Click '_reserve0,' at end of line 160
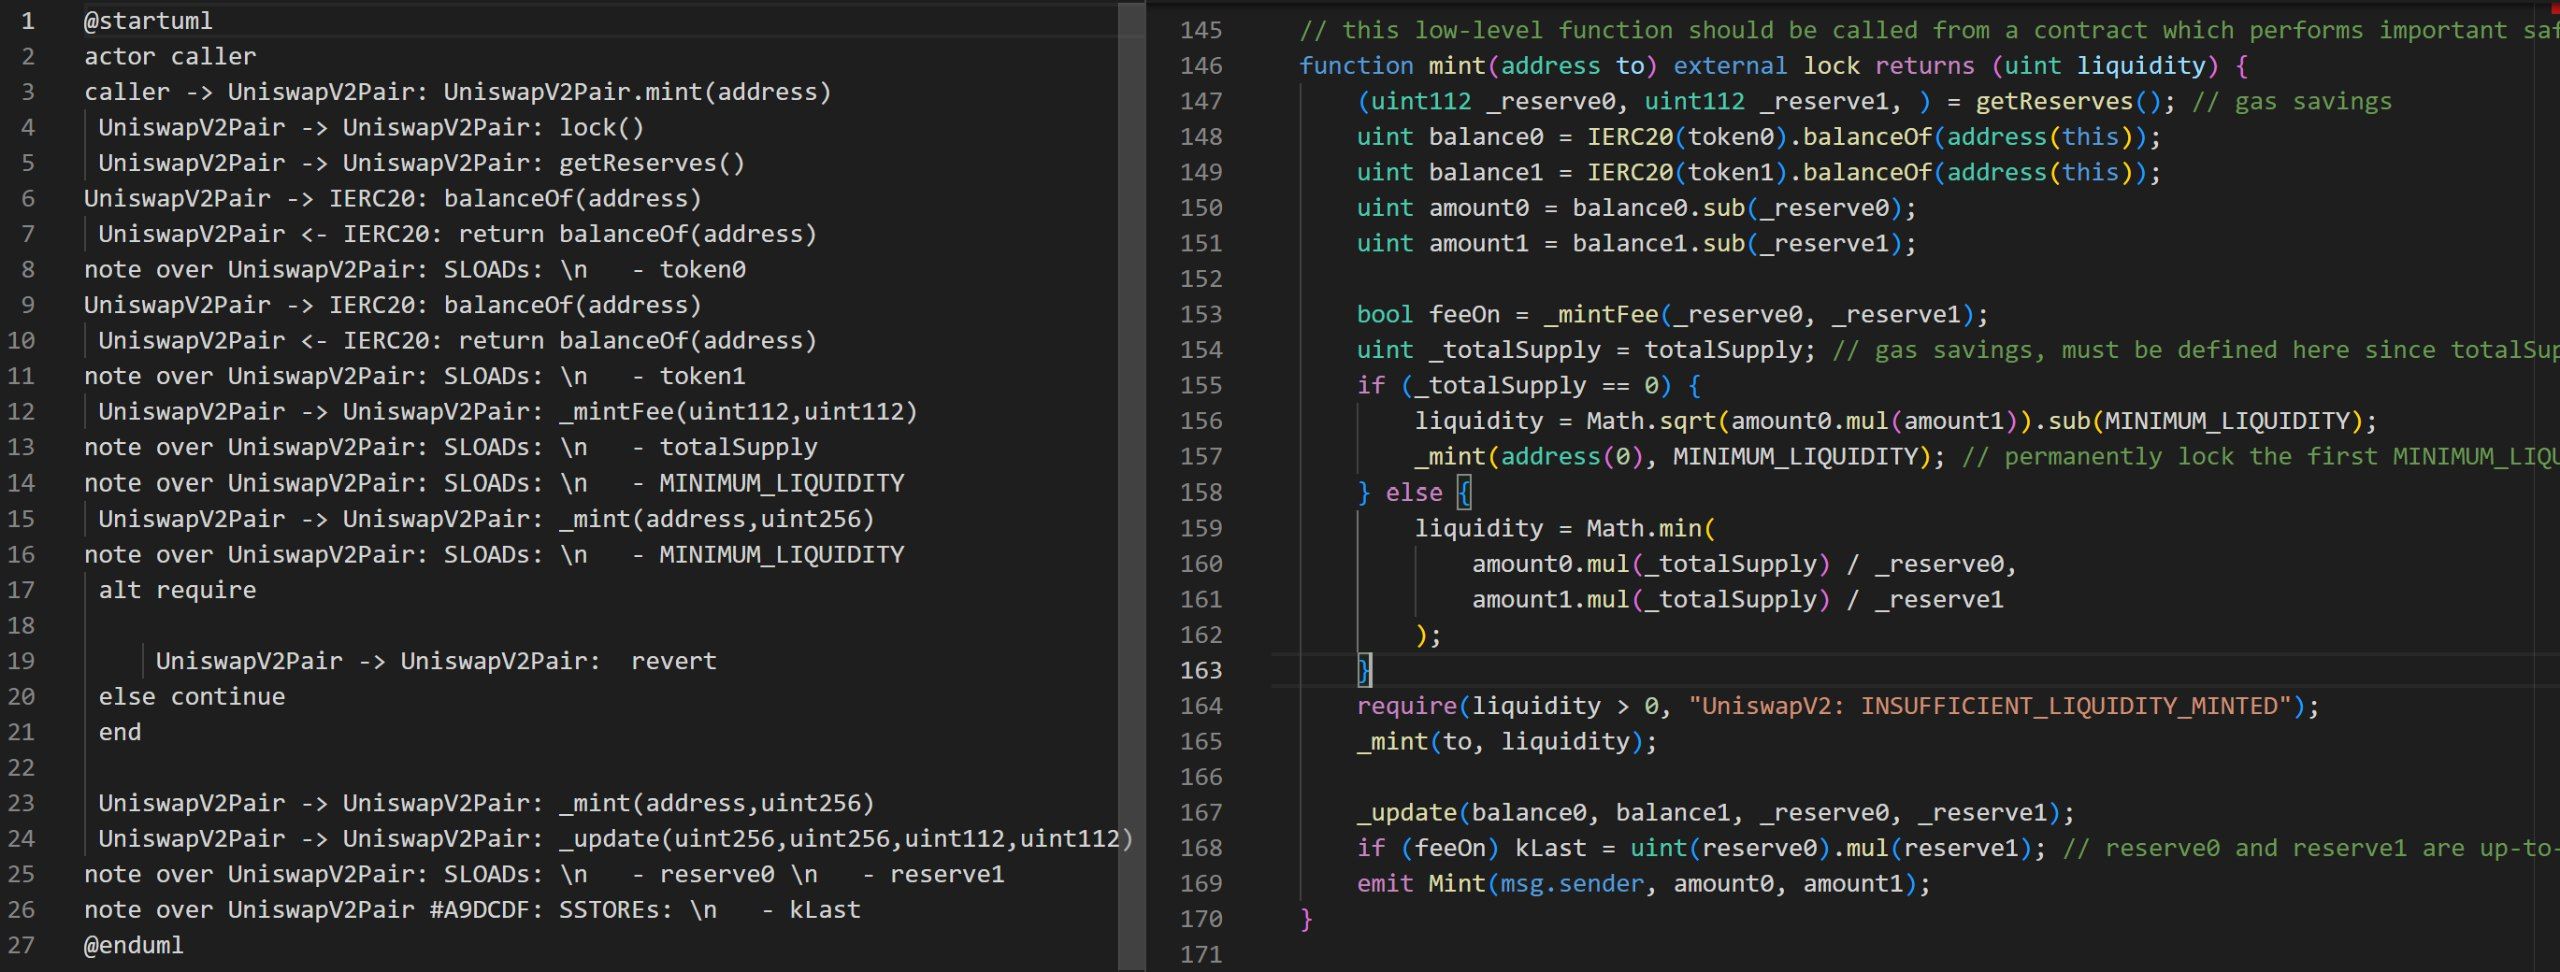 (x=1946, y=564)
